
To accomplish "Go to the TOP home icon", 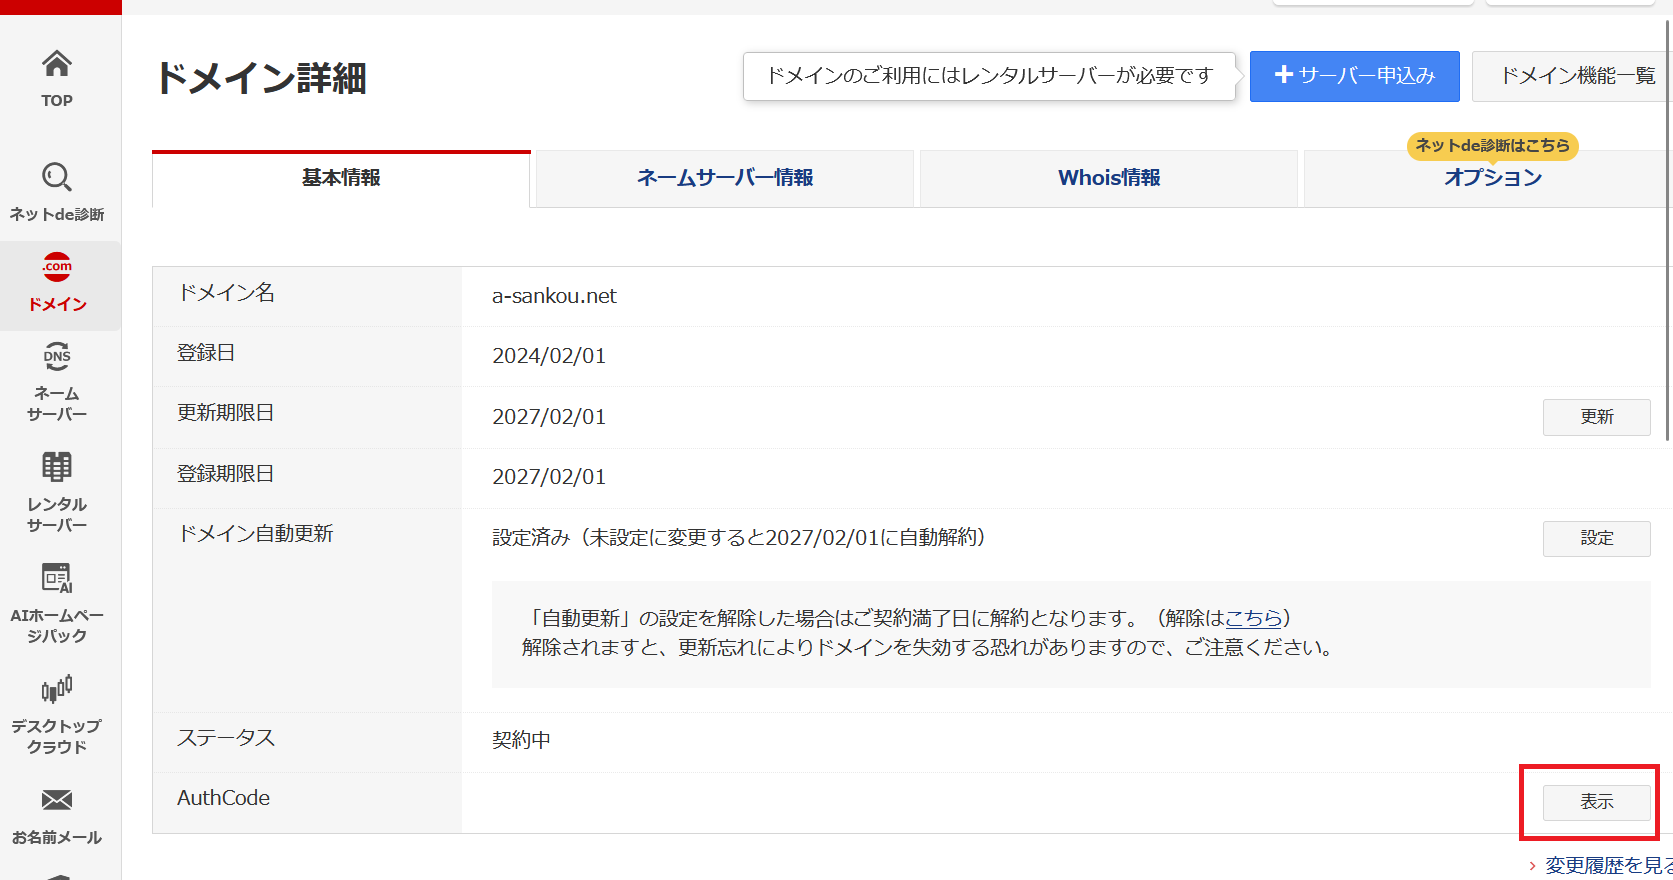I will (57, 66).
